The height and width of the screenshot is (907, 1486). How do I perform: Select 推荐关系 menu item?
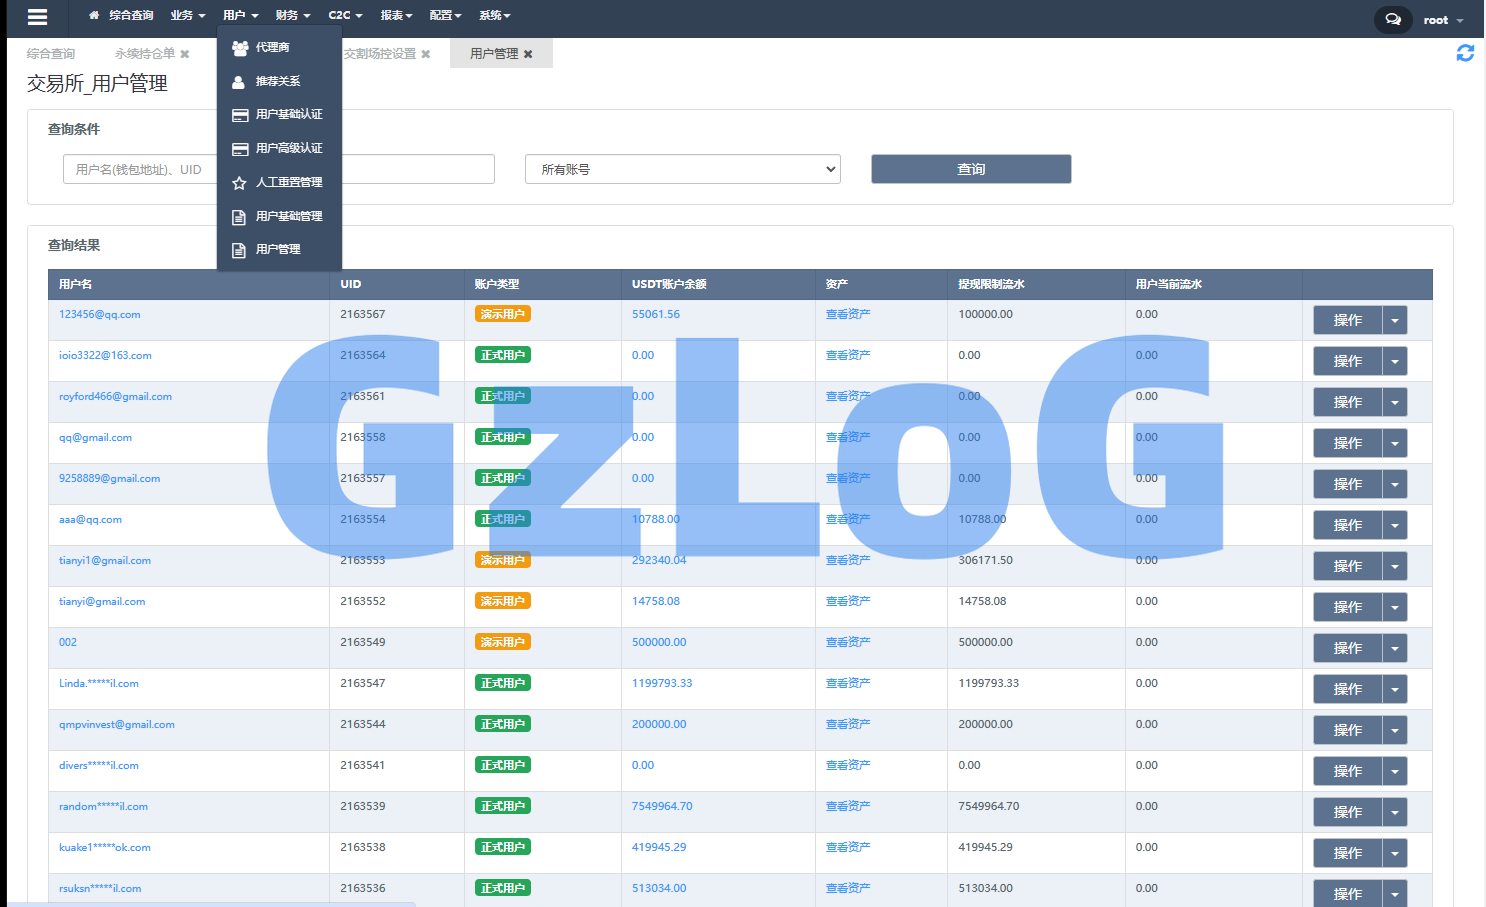277,81
